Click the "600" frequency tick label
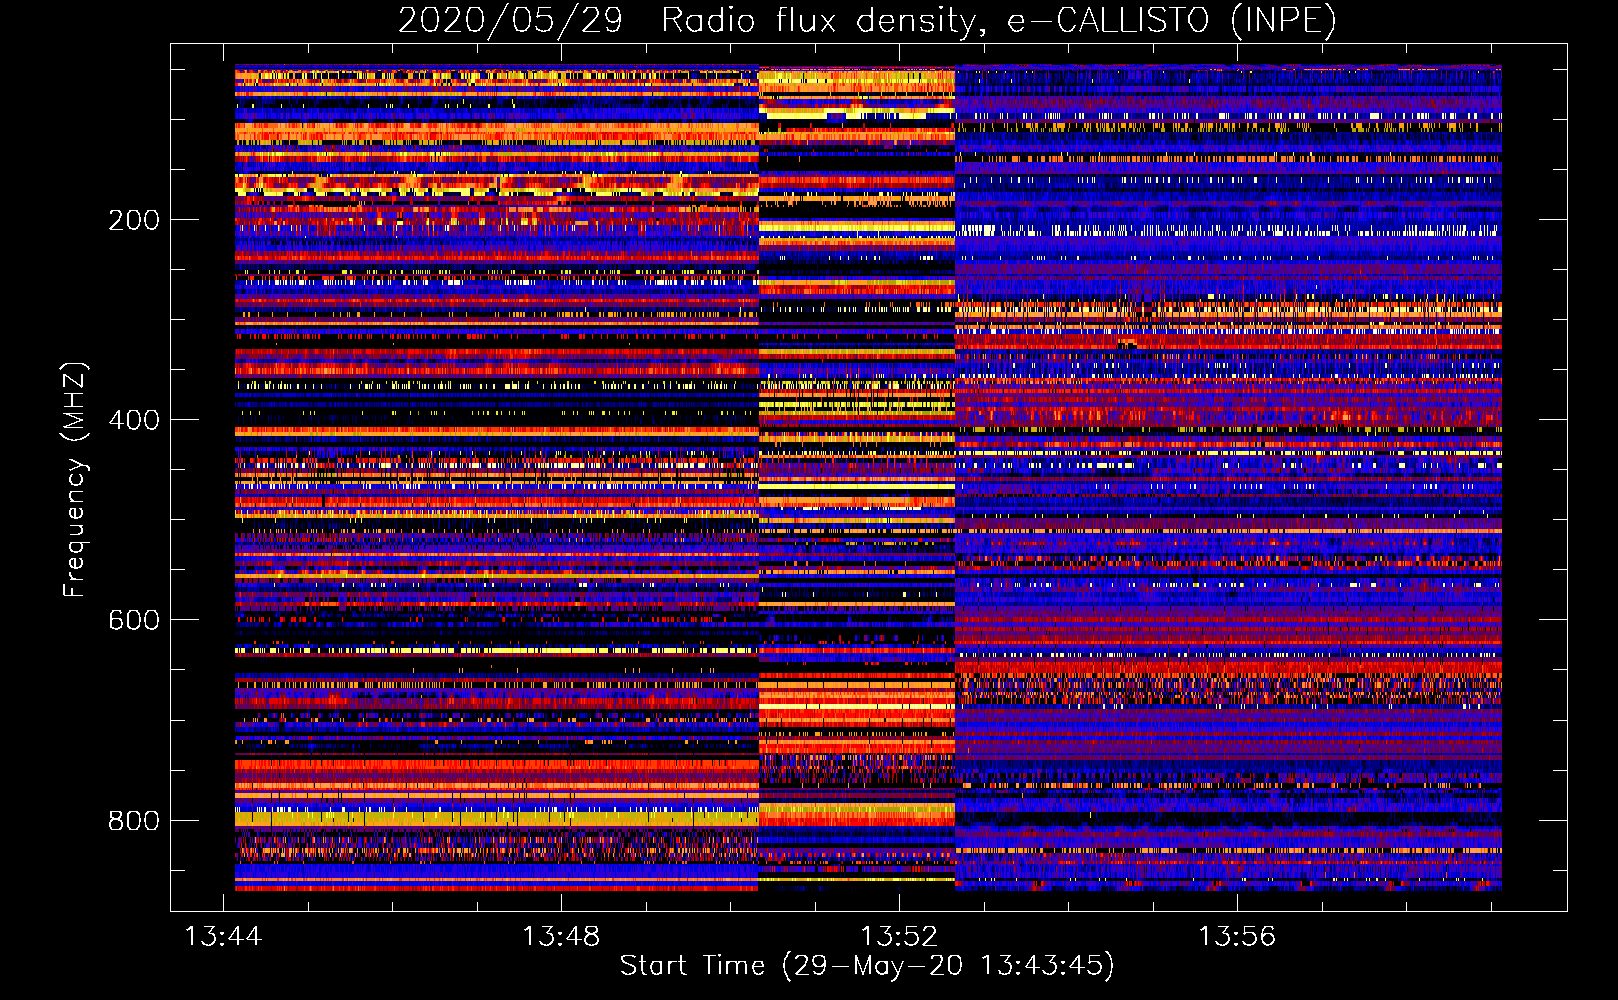1618x1000 pixels. [134, 620]
